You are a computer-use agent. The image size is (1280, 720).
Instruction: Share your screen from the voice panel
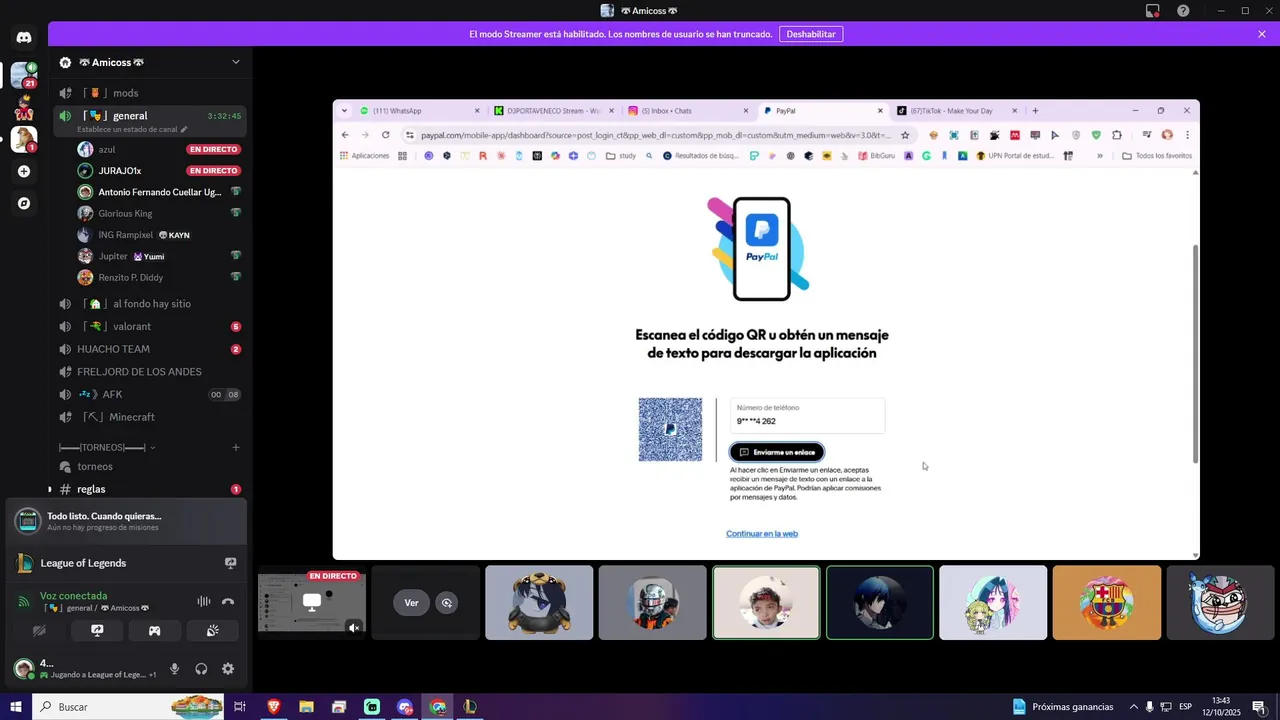tap(97, 631)
